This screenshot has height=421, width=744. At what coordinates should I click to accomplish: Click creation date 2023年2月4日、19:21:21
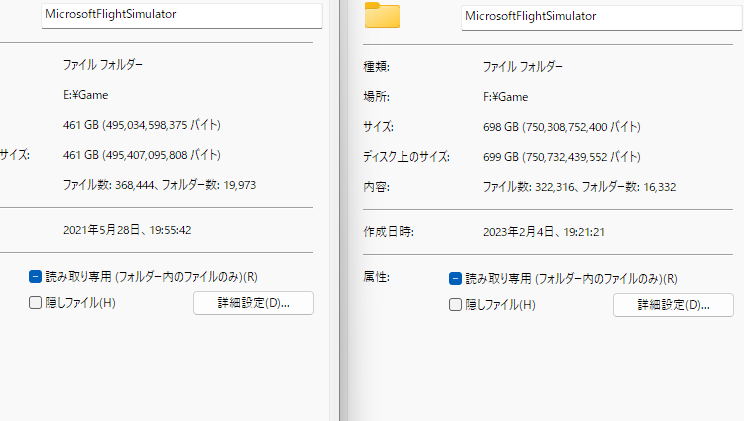[x=544, y=232]
